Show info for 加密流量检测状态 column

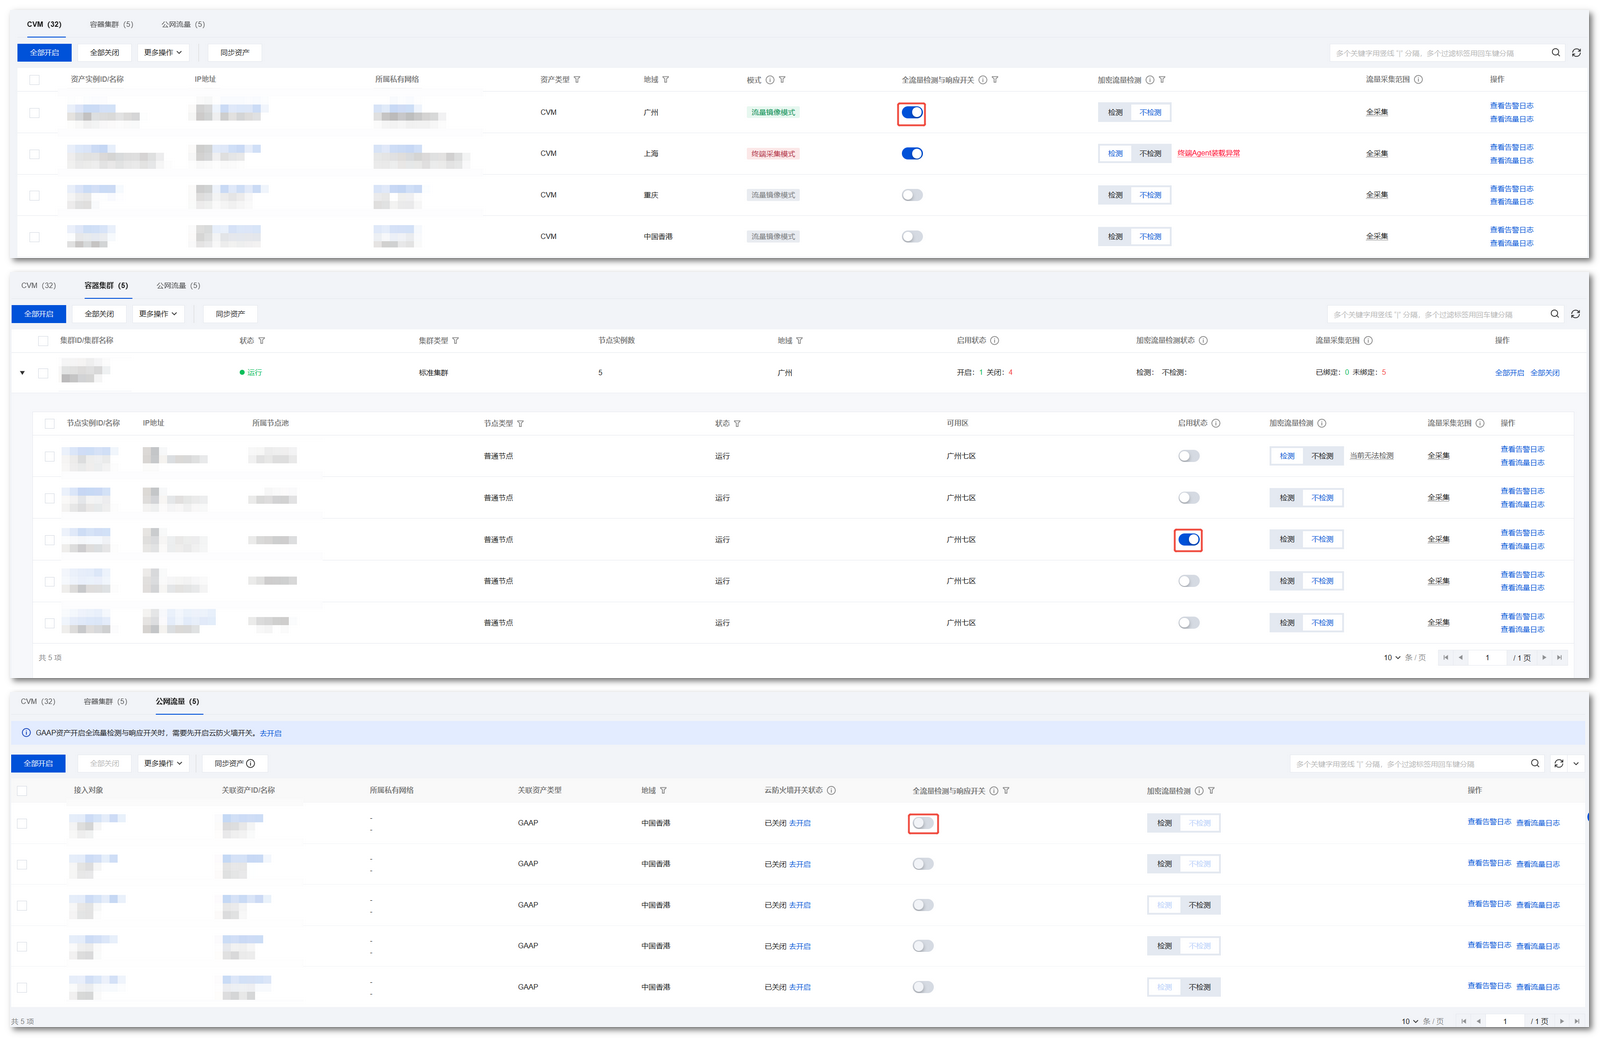(1203, 341)
